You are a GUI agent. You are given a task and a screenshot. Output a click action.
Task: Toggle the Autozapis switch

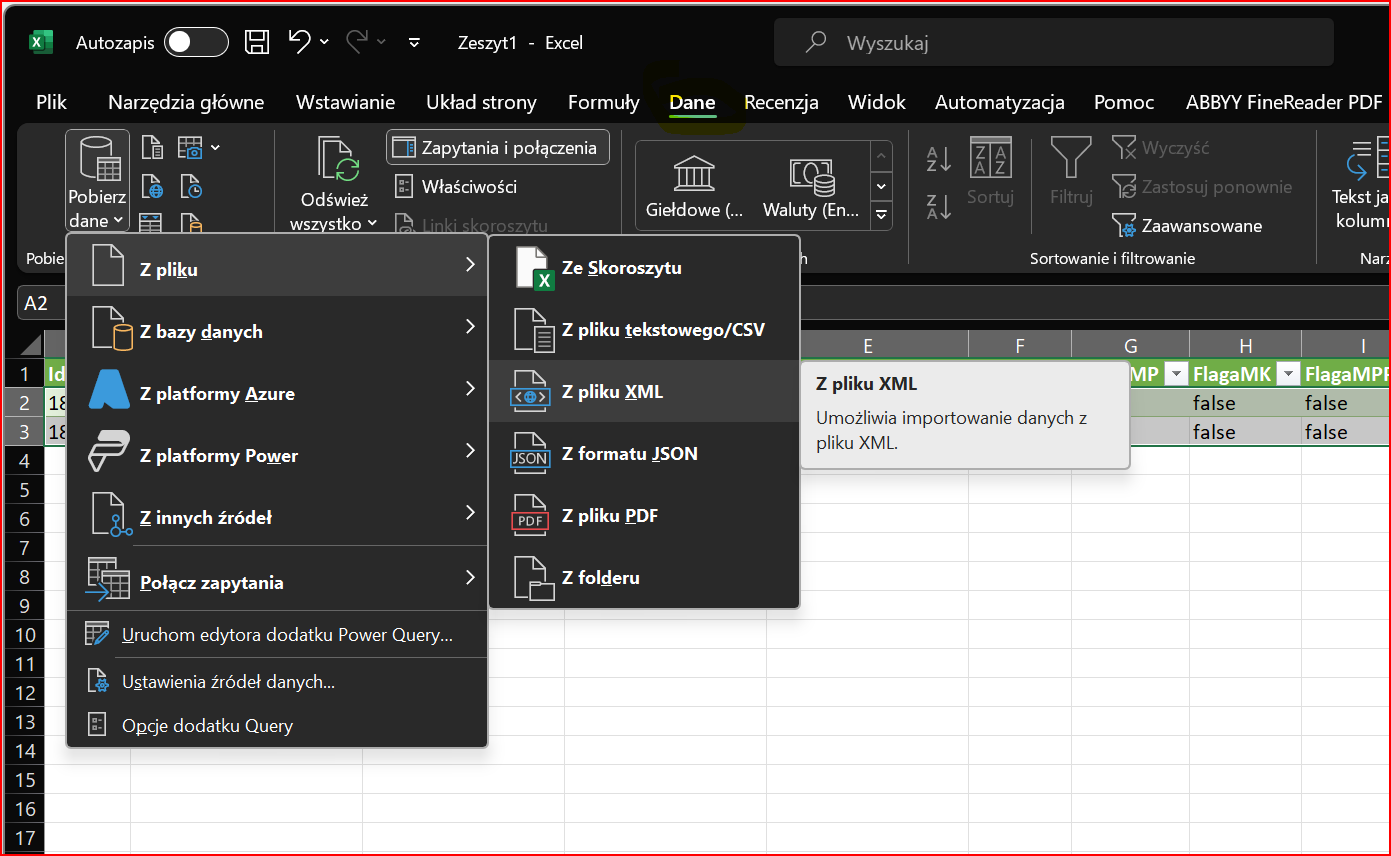[x=197, y=42]
